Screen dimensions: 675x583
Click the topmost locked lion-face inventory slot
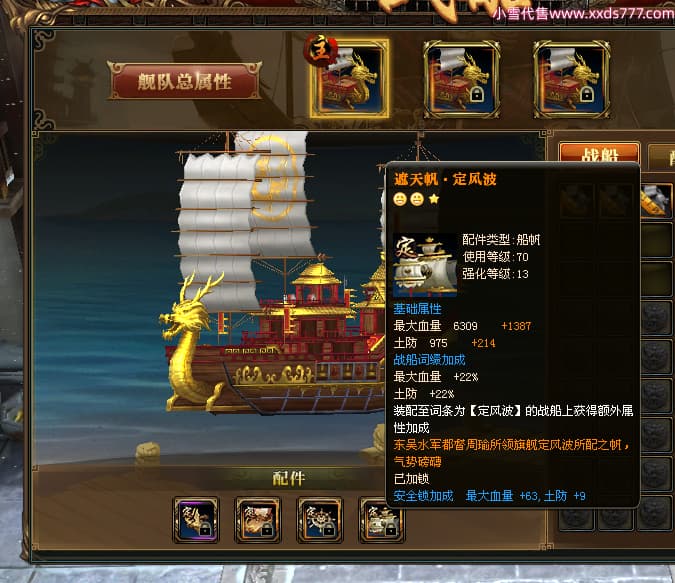tap(656, 318)
